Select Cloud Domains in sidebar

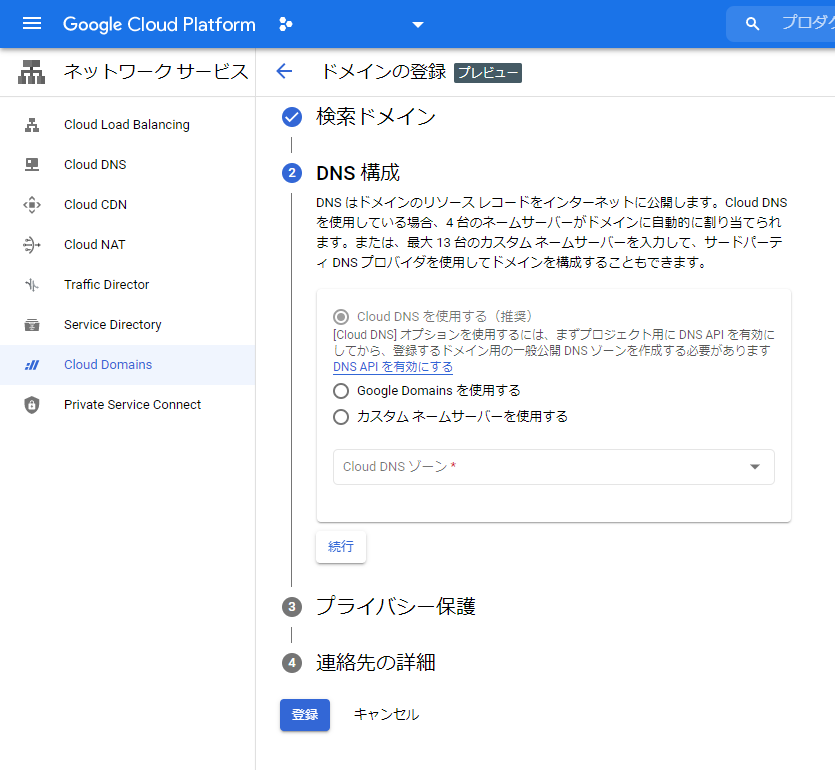point(108,365)
